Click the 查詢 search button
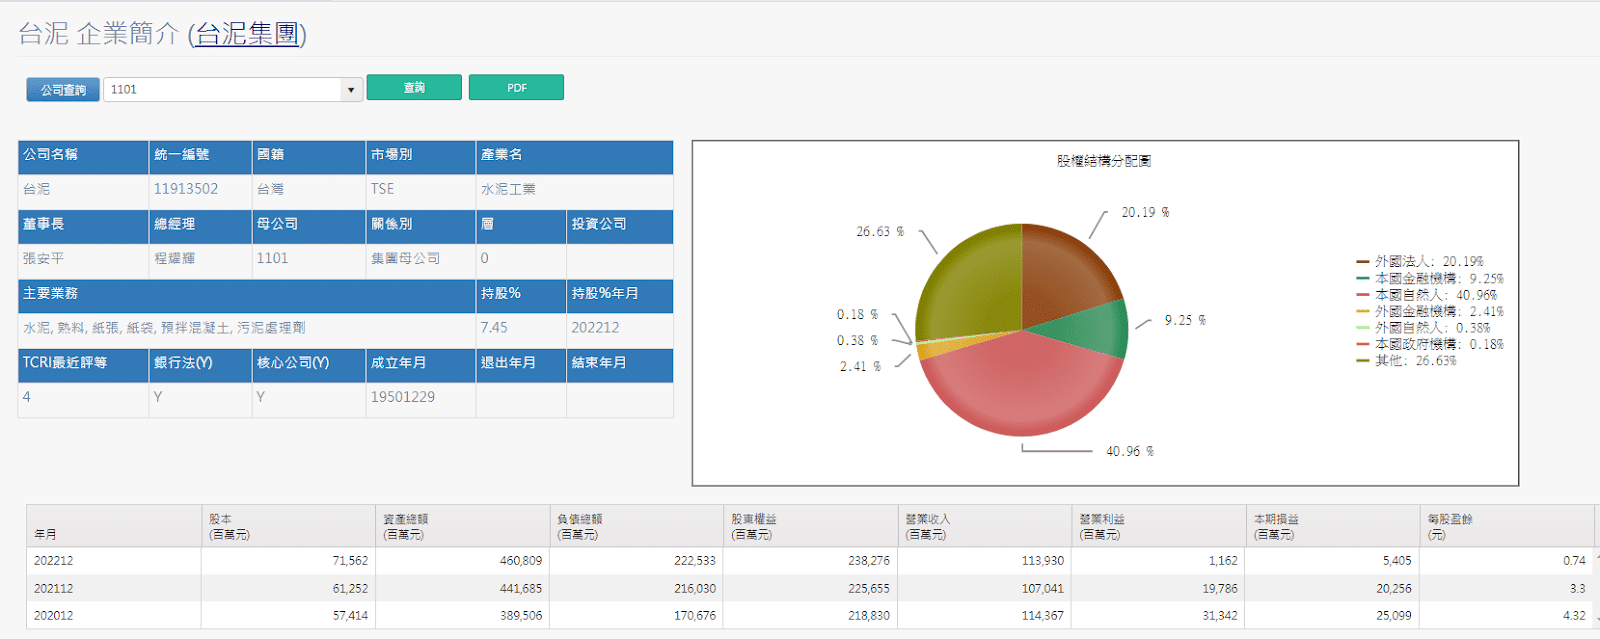Viewport: 1600px width, 639px height. (x=414, y=88)
